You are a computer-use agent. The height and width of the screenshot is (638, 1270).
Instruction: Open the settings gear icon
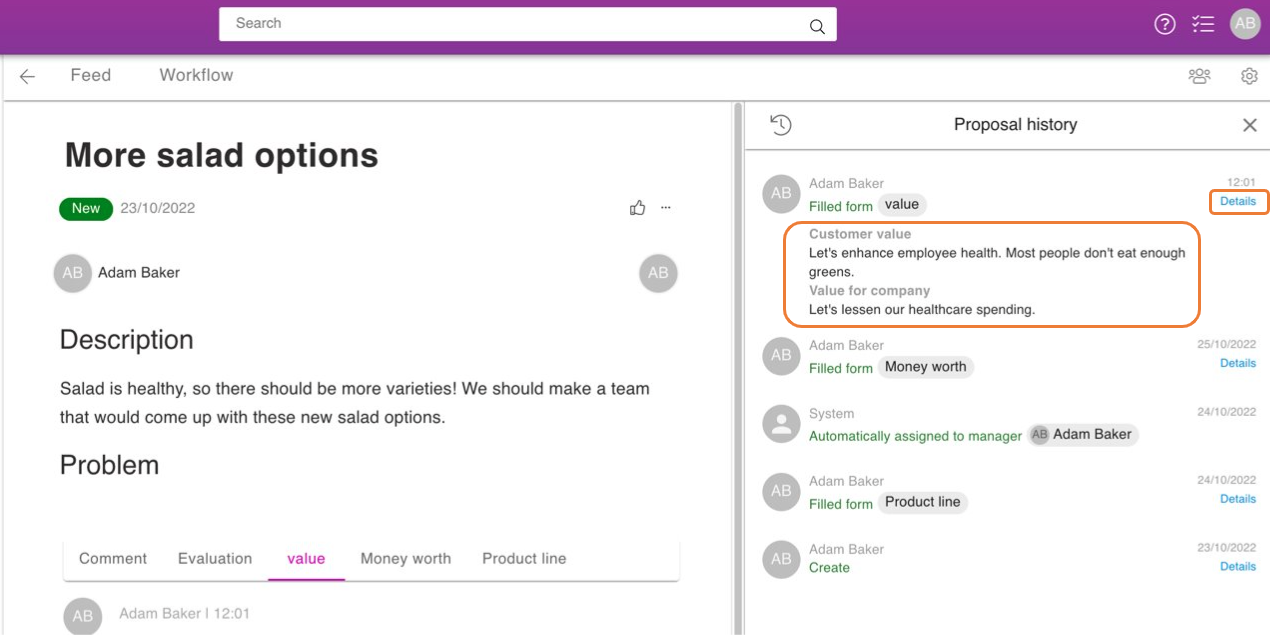(x=1249, y=76)
